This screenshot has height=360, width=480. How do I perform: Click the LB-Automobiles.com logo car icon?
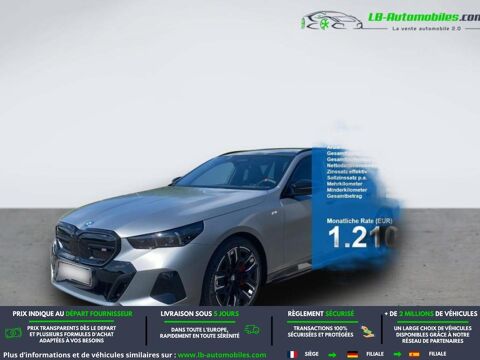(x=332, y=21)
